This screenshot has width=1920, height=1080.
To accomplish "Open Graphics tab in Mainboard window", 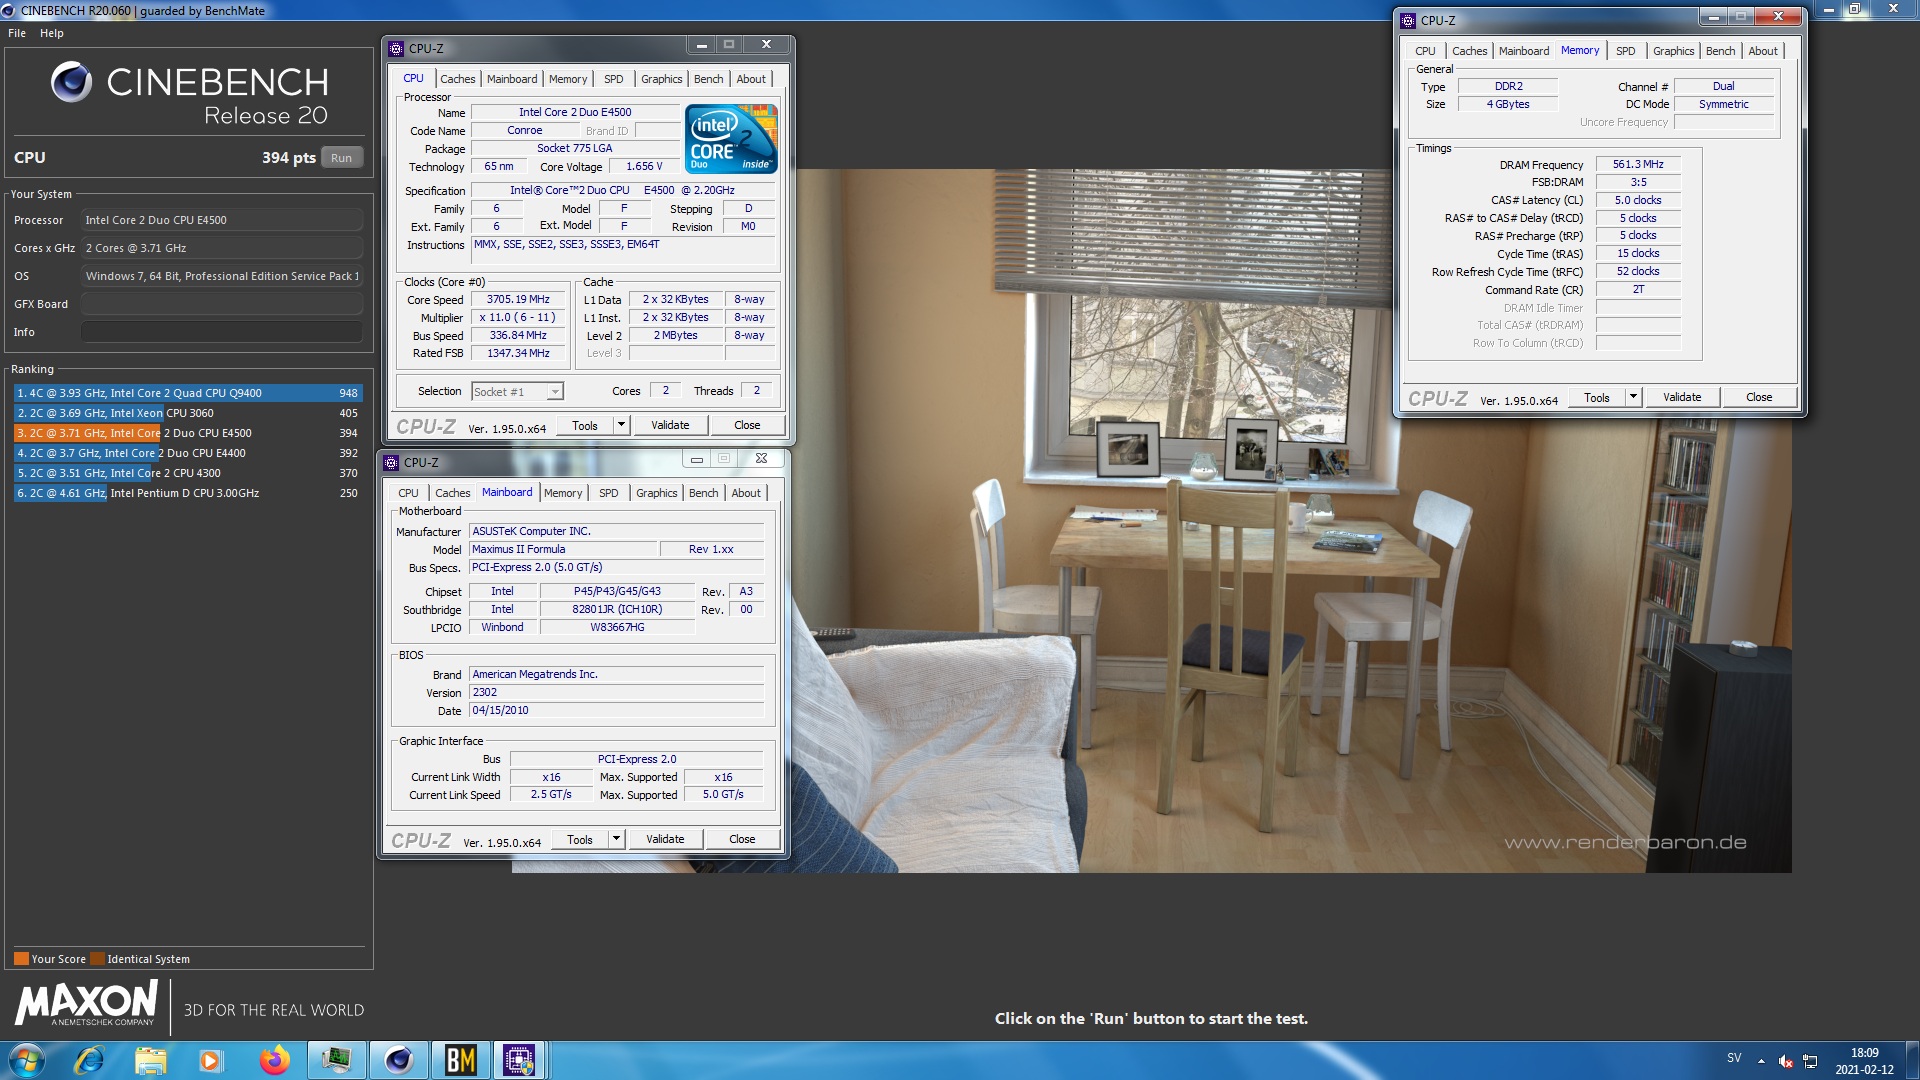I will click(x=656, y=493).
